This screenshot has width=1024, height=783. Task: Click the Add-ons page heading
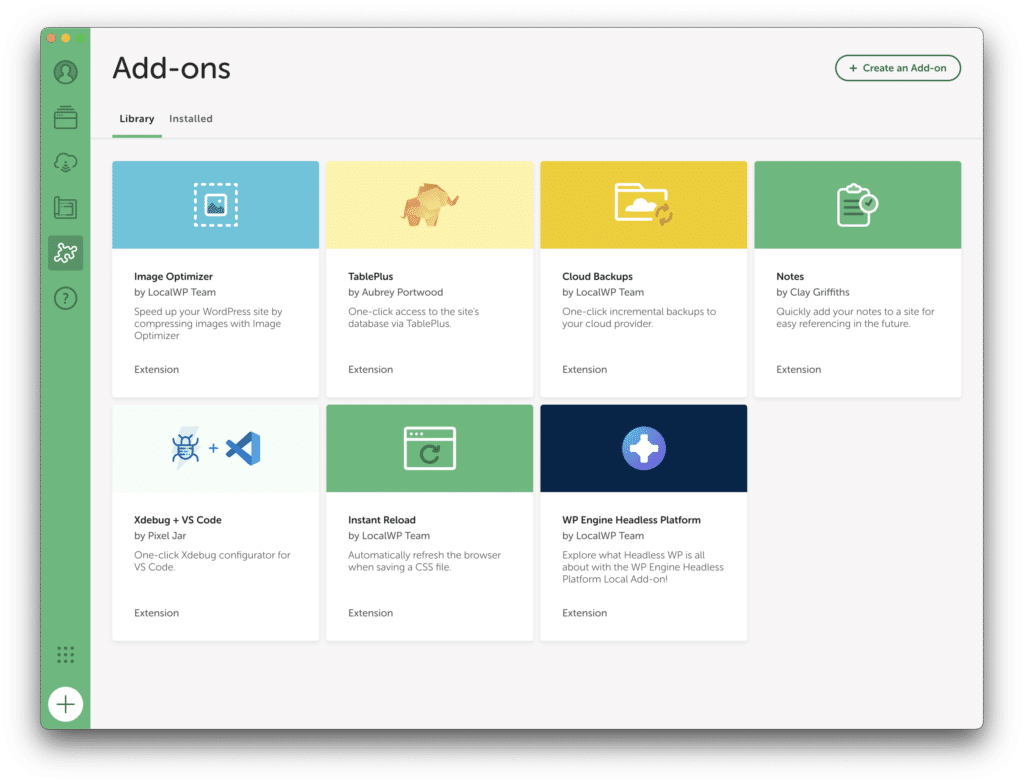[x=172, y=68]
